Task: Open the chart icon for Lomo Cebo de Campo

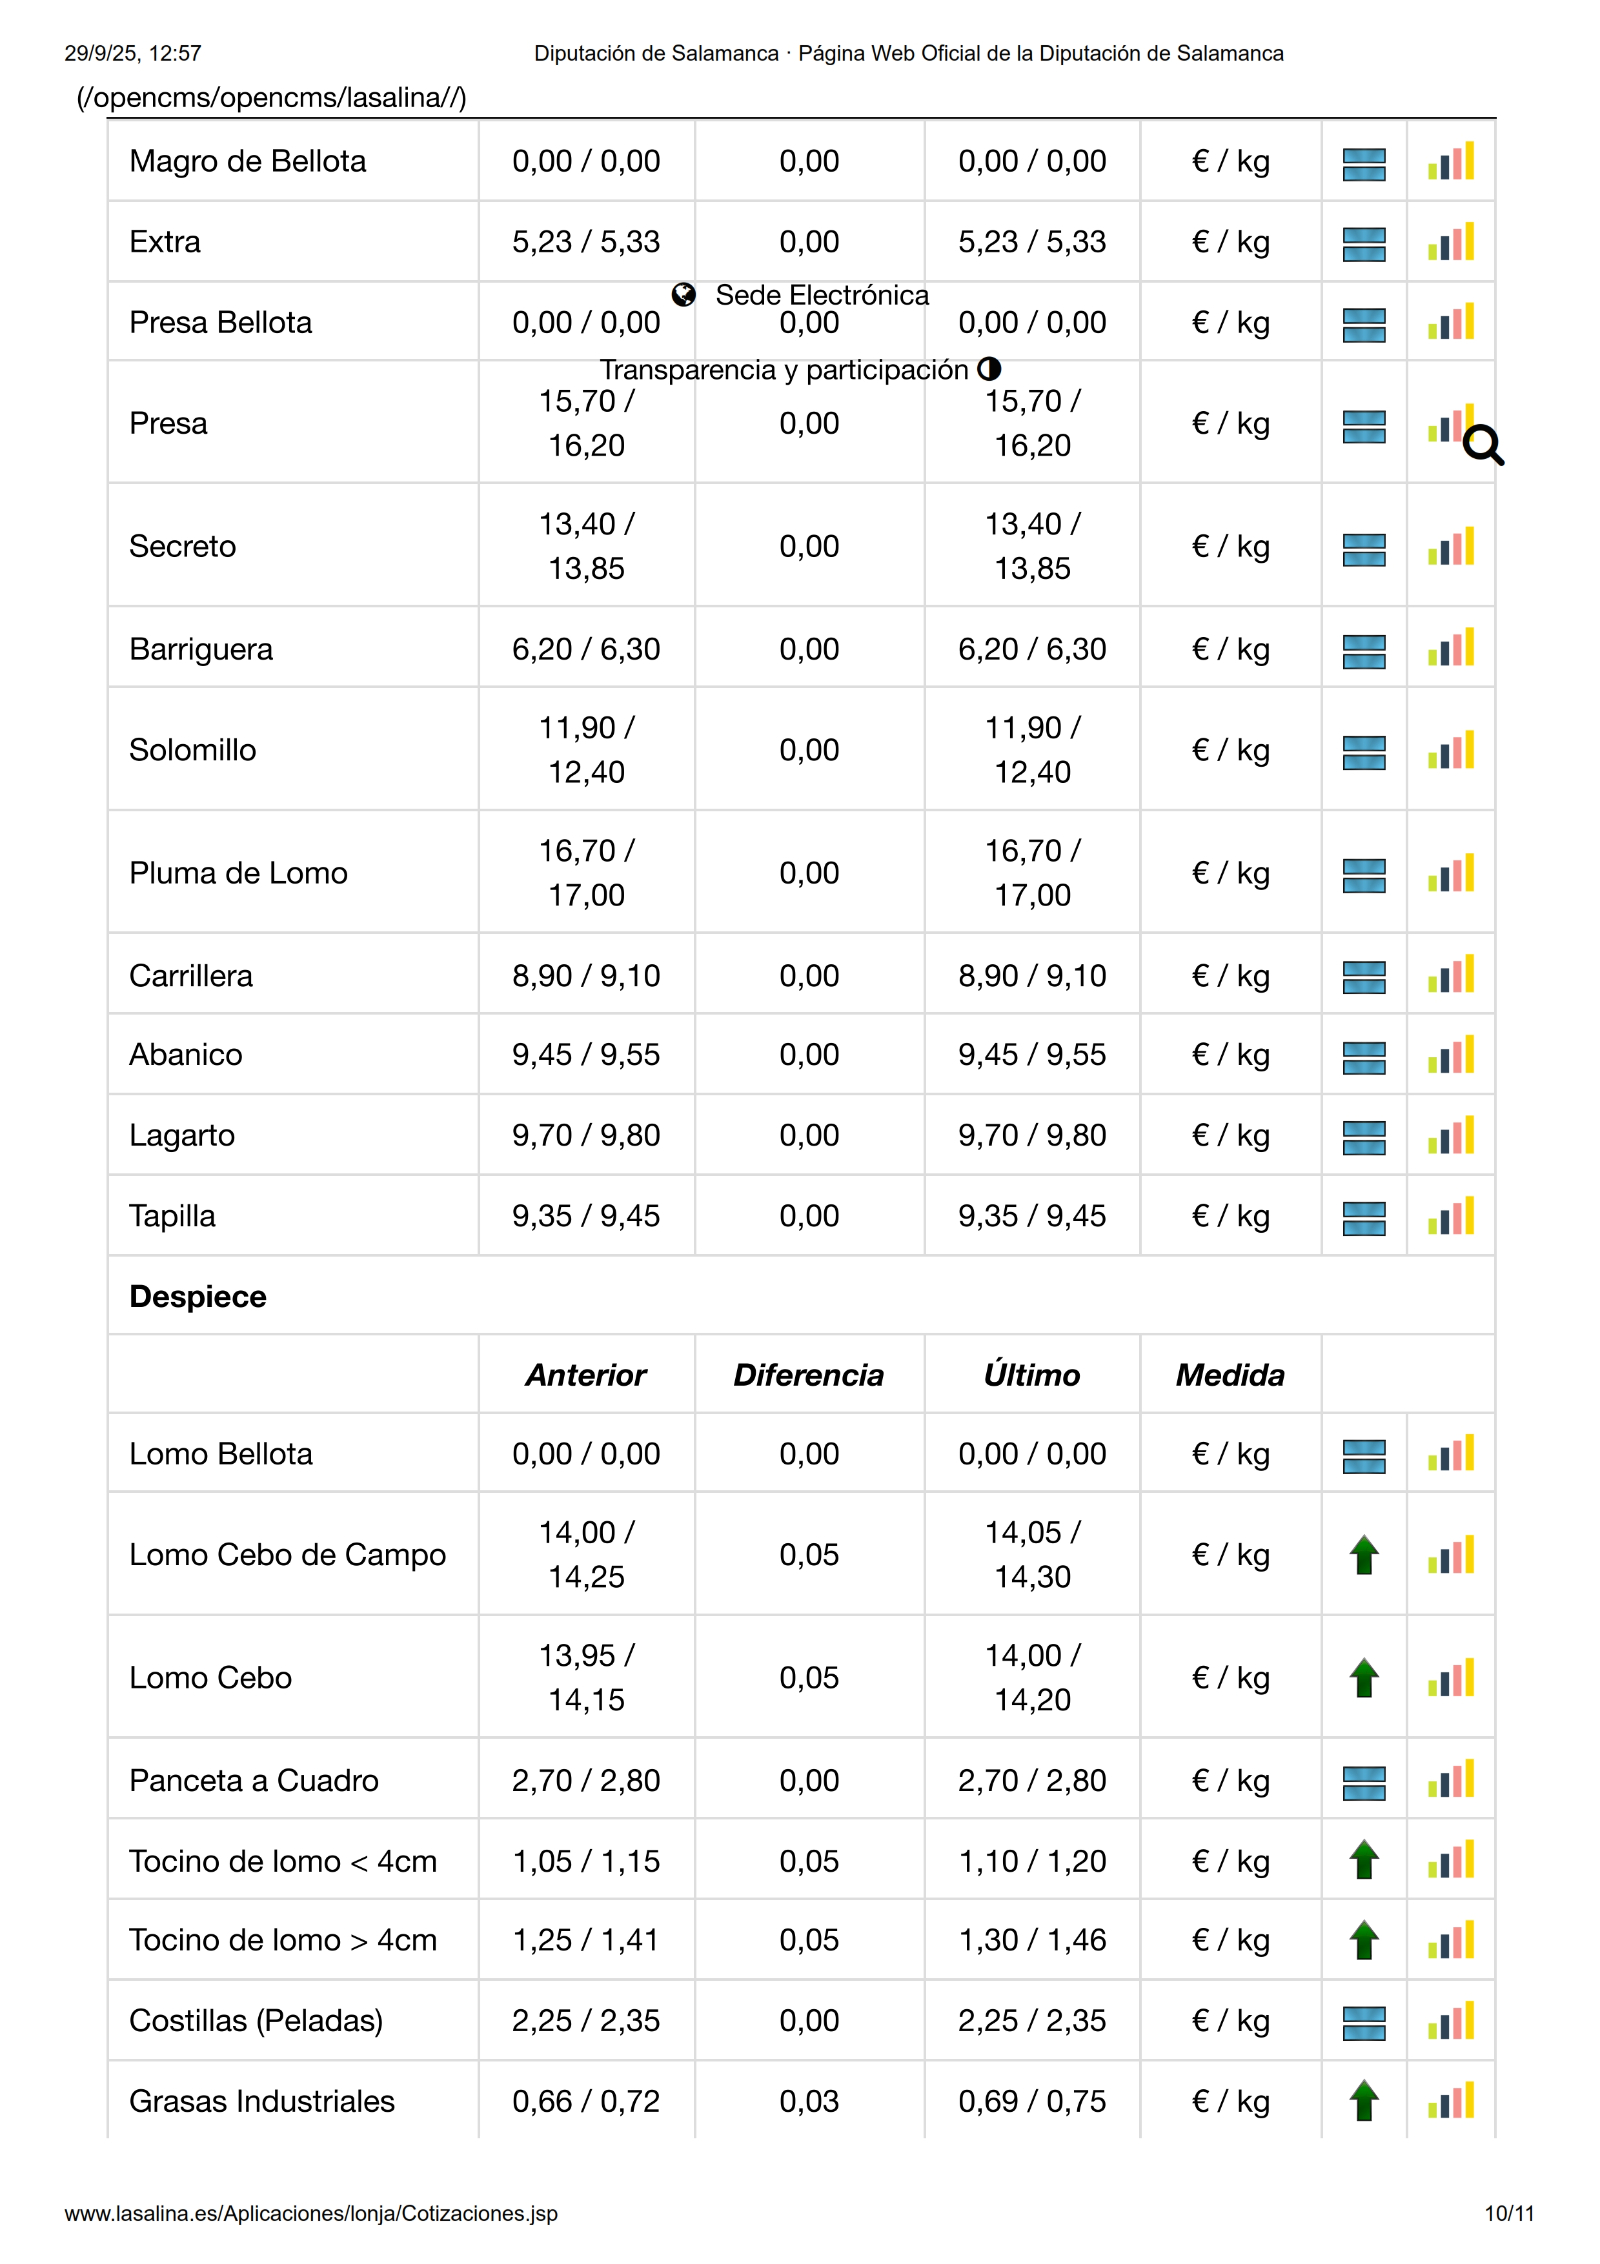Action: click(x=1450, y=1555)
